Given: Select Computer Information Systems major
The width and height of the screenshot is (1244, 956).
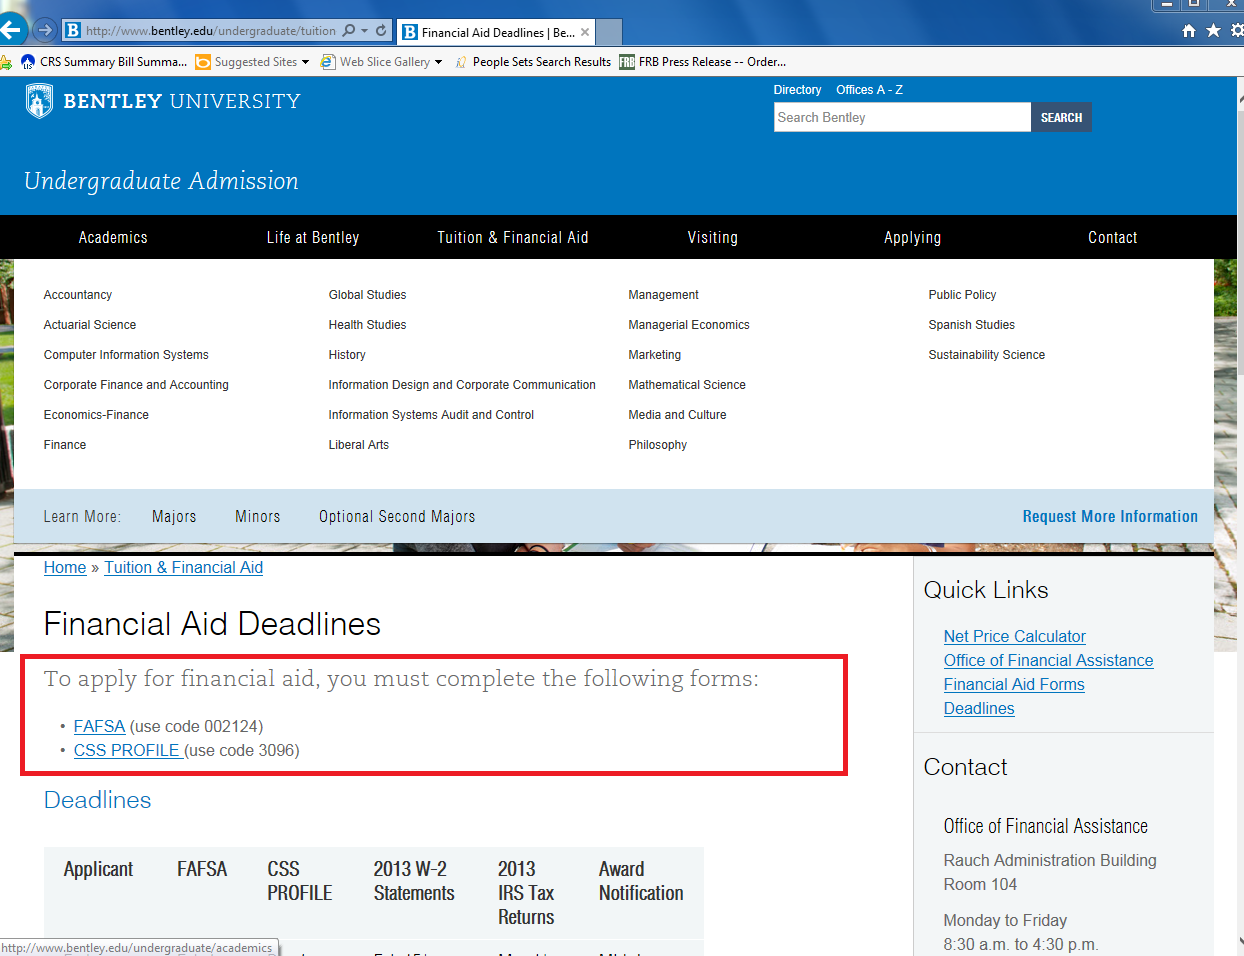Looking at the screenshot, I should [126, 355].
